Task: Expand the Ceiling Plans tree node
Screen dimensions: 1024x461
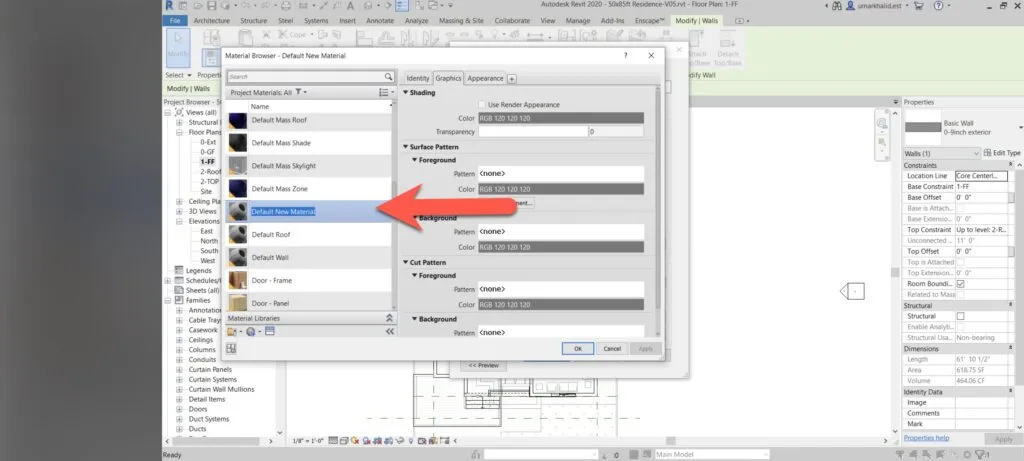Action: click(180, 202)
